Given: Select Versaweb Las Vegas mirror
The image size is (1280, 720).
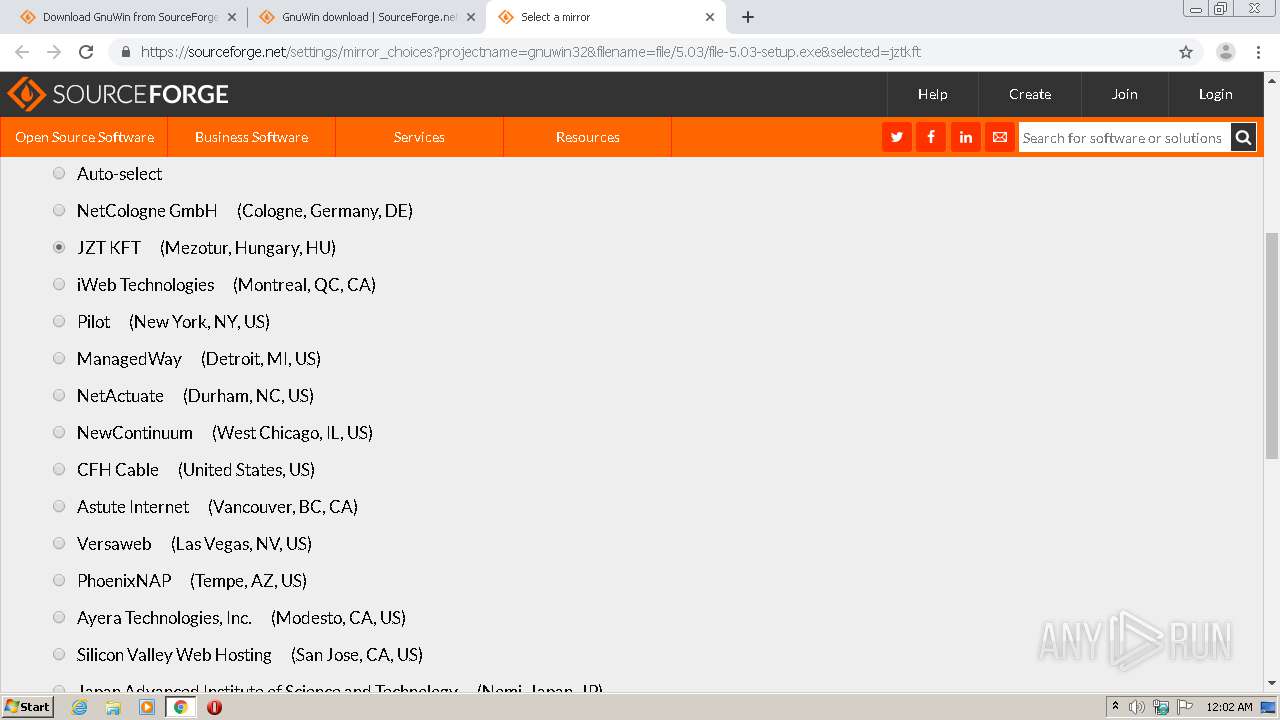Looking at the screenshot, I should click(59, 543).
